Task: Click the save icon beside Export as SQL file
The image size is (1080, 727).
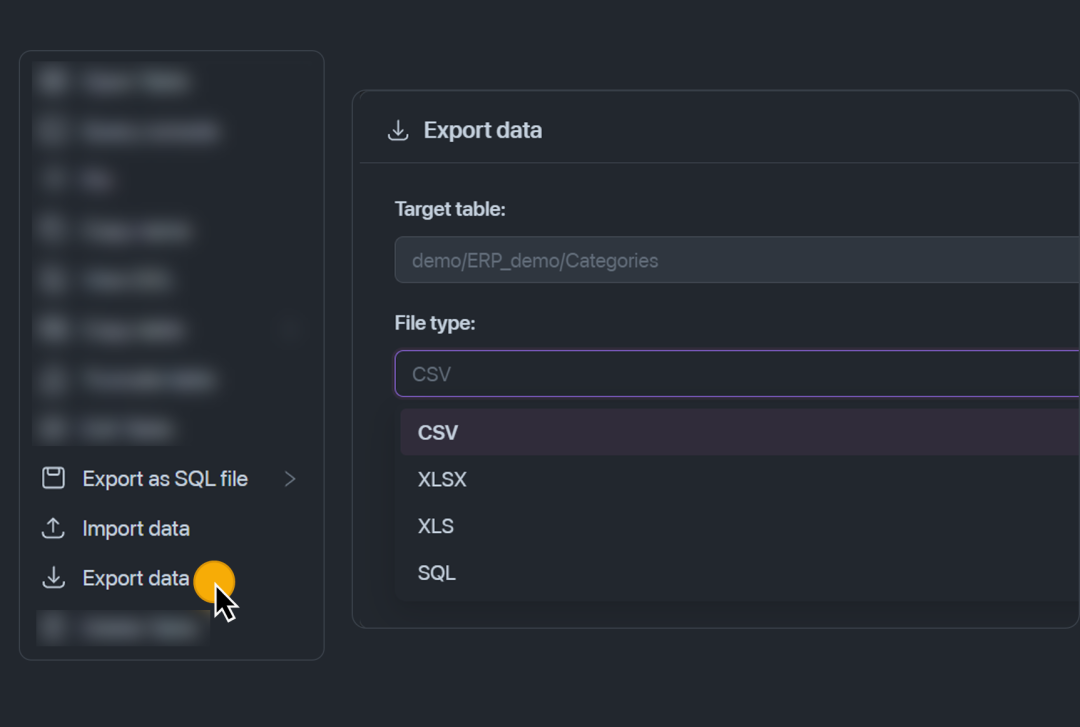Action: pos(53,479)
